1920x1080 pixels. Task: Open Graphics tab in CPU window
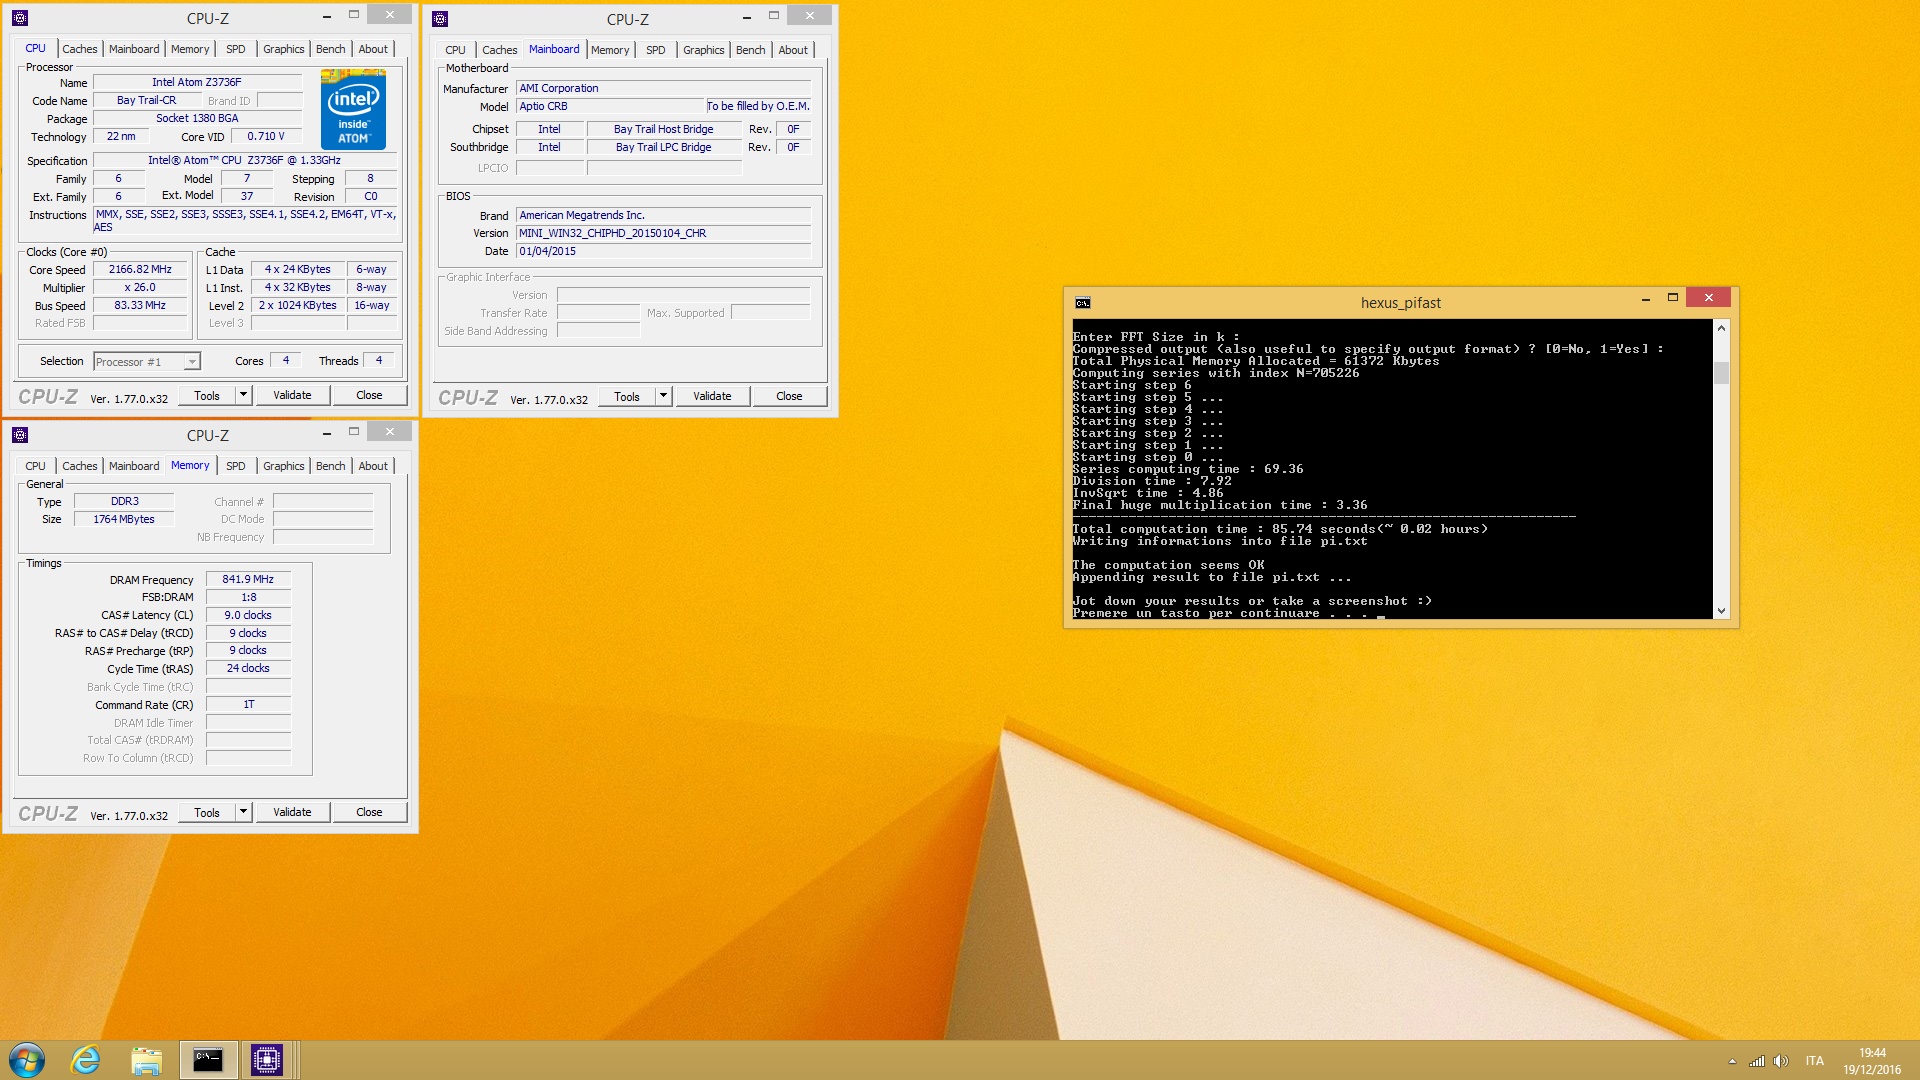[284, 49]
